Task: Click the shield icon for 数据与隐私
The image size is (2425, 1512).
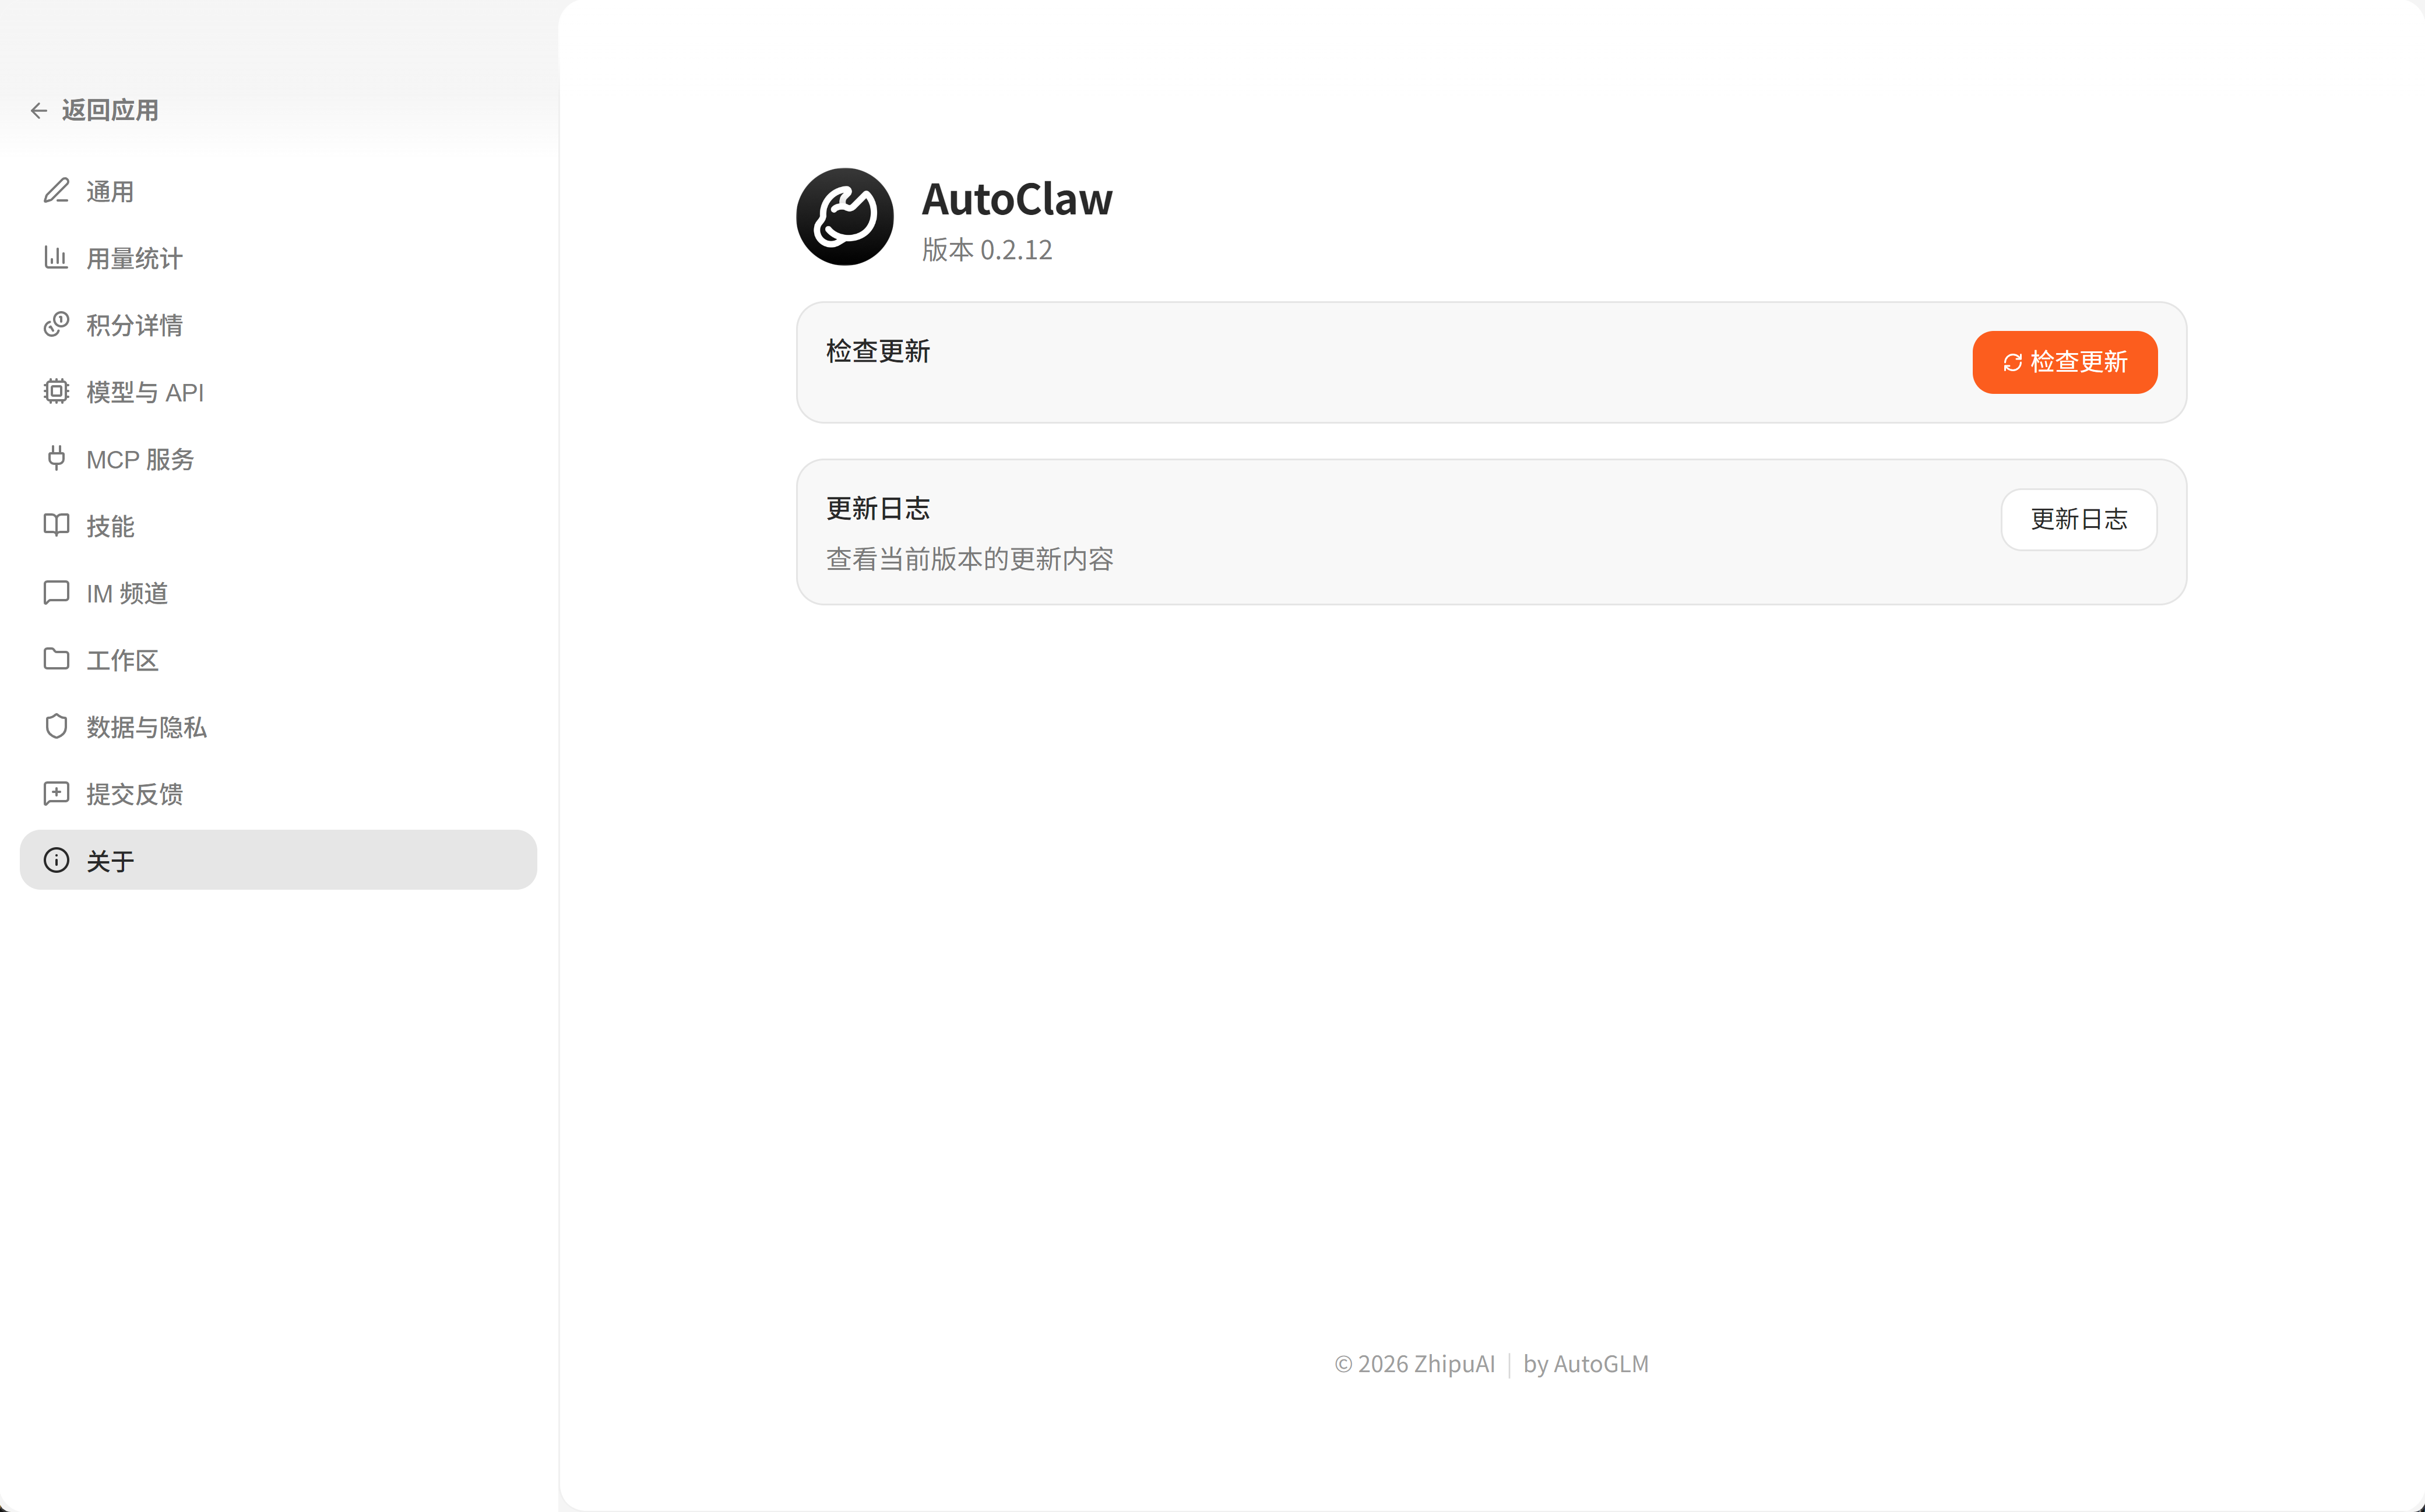Action: point(56,726)
